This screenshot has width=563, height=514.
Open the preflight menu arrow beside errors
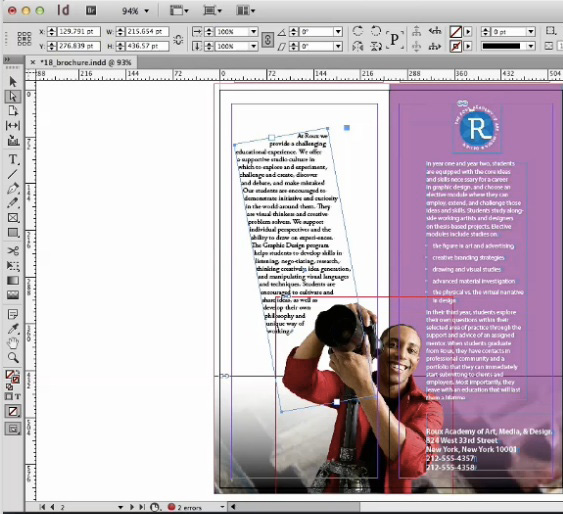pos(222,507)
